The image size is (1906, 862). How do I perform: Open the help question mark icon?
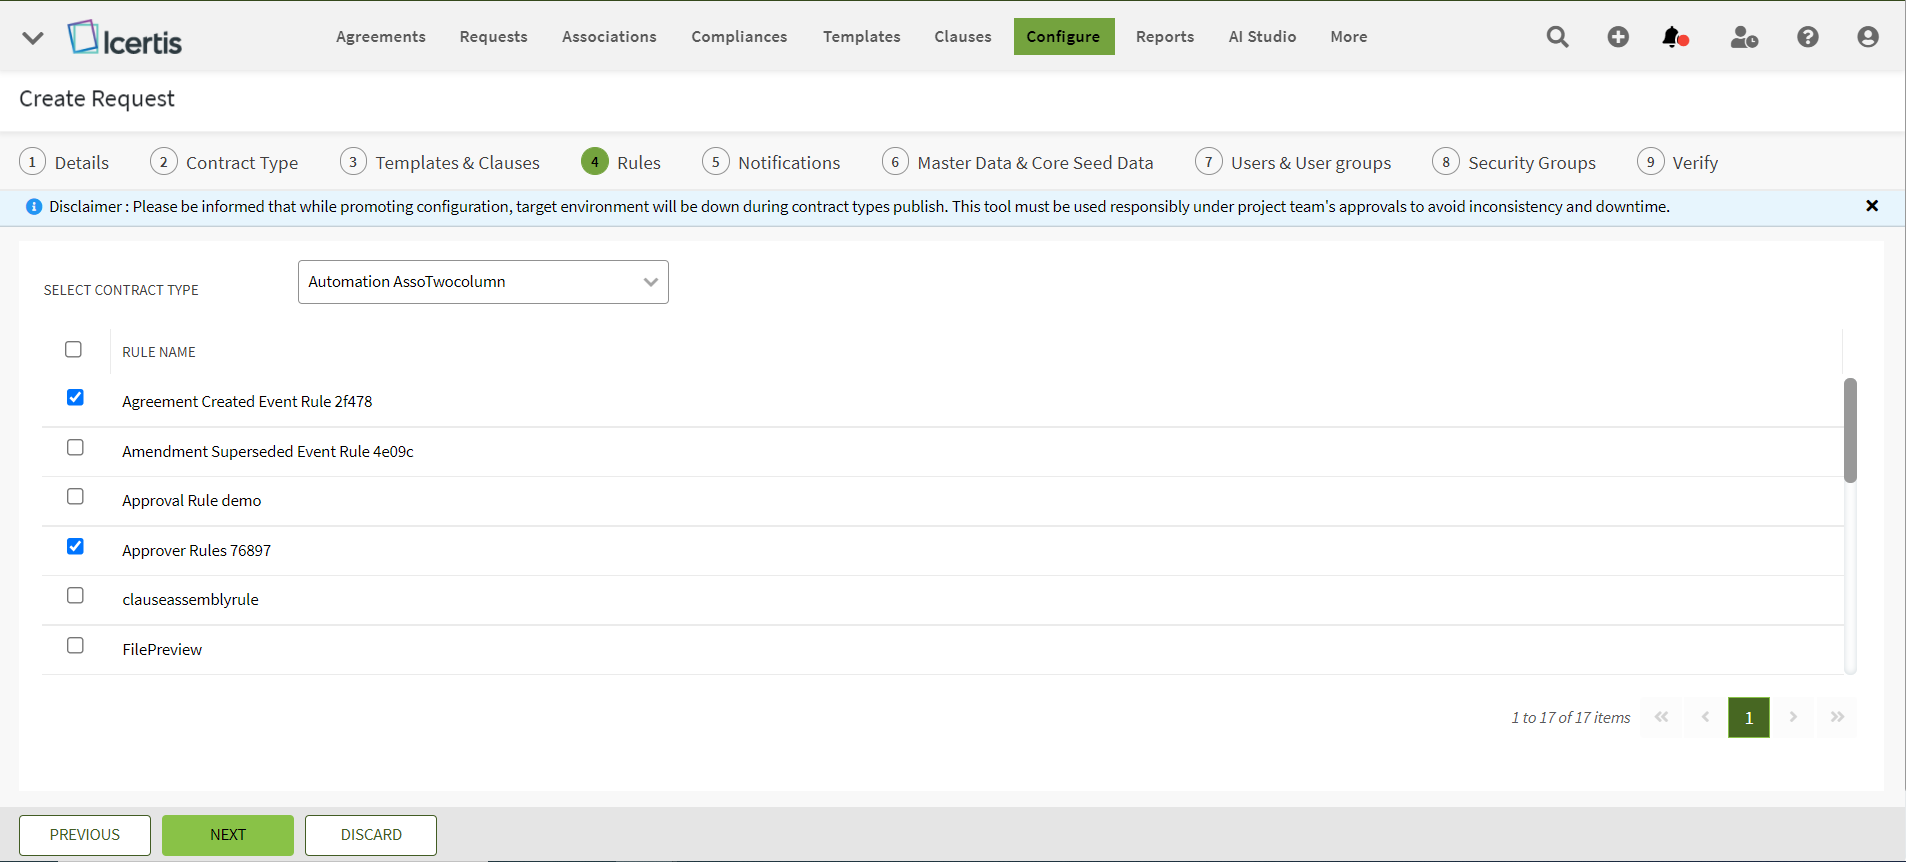[1807, 37]
